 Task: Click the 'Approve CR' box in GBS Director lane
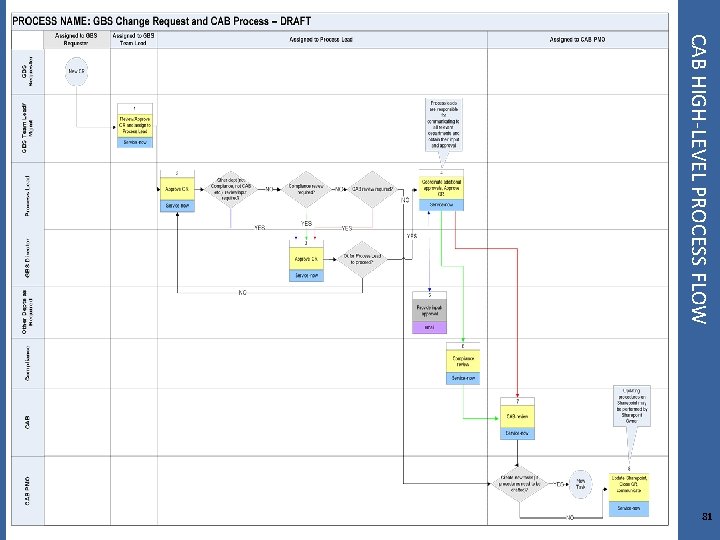[x=306, y=259]
